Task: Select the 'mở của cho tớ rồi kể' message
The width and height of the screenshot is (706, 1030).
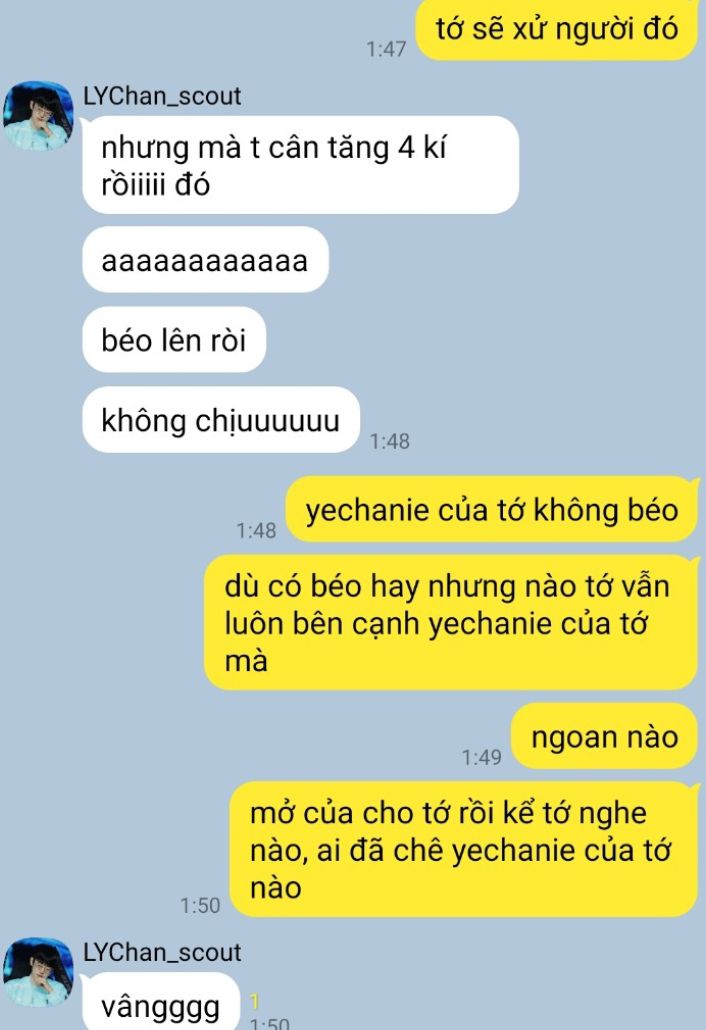Action: coord(463,849)
